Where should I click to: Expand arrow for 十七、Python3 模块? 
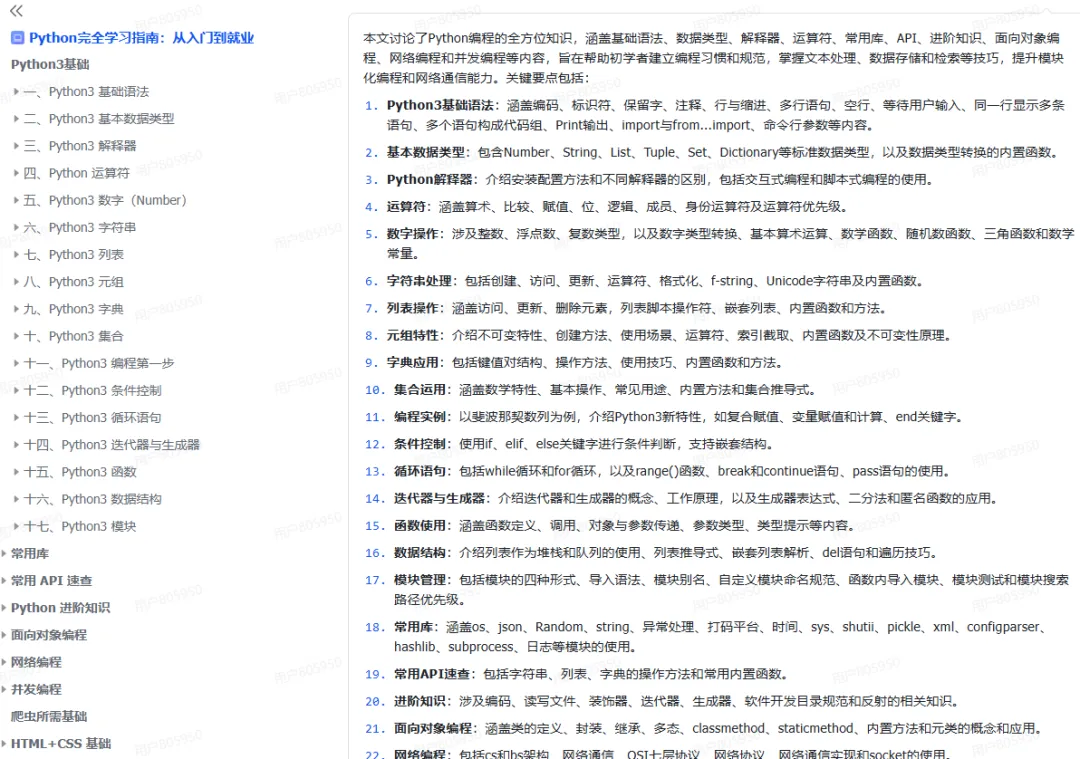[x=16, y=526]
